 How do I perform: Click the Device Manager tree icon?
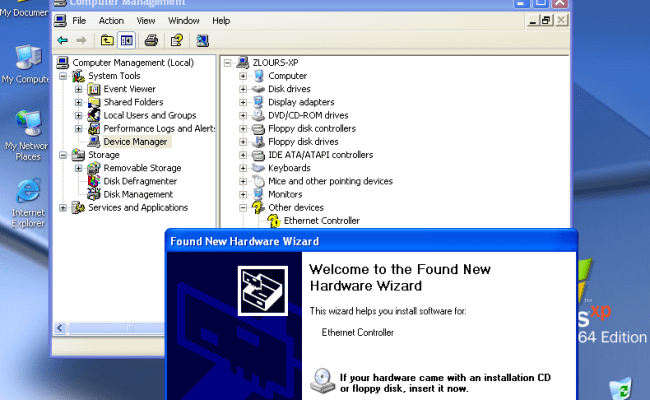point(94,142)
